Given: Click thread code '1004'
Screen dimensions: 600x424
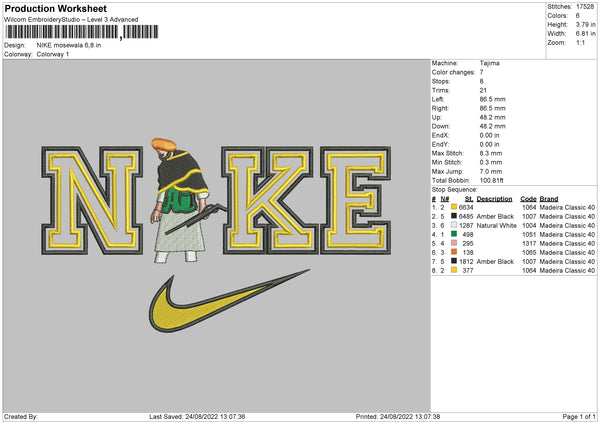Looking at the screenshot, I should [x=529, y=225].
